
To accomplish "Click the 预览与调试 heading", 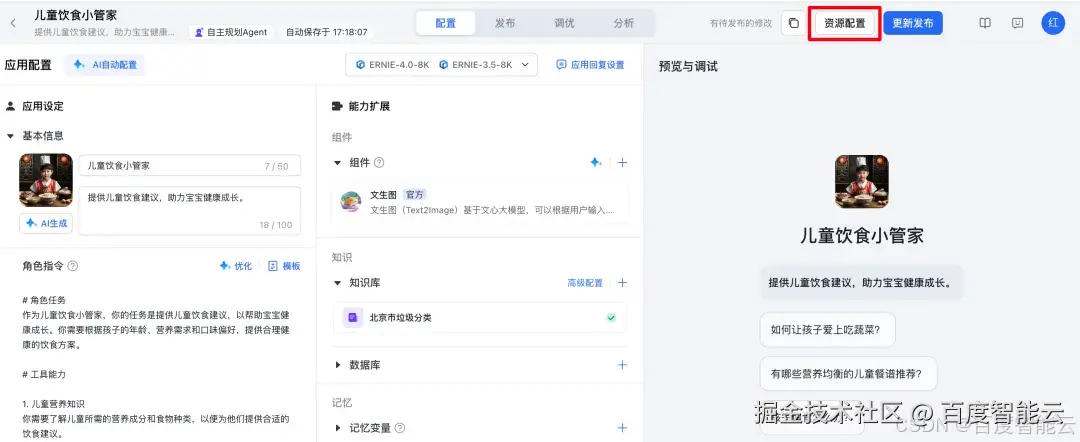I will click(x=688, y=67).
